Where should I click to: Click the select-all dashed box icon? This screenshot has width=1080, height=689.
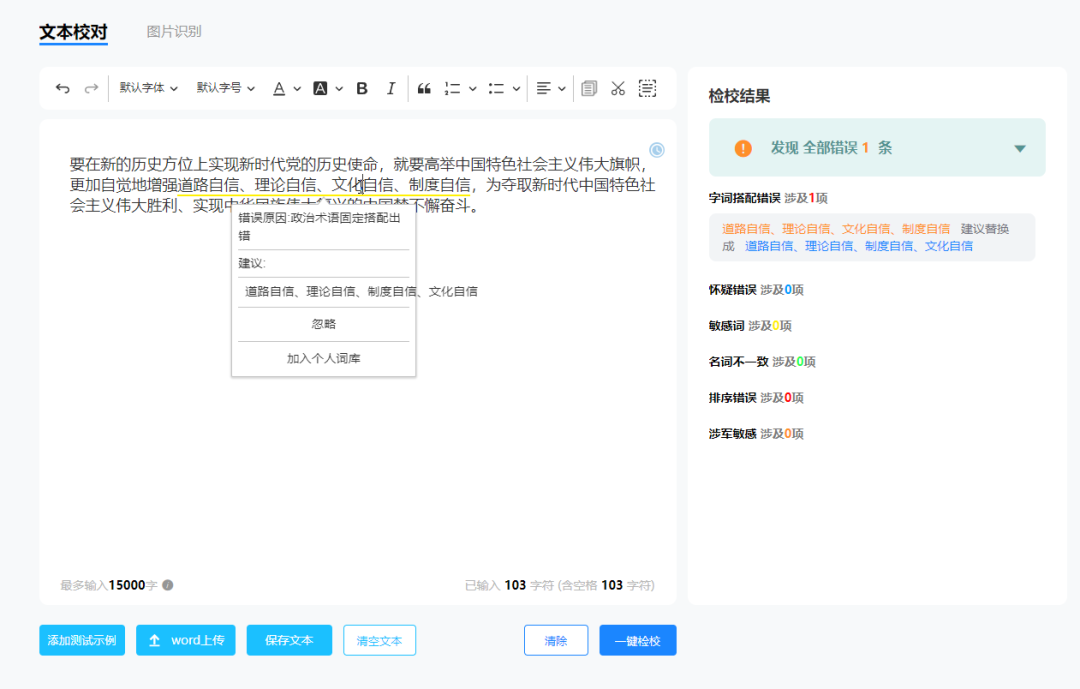[648, 88]
